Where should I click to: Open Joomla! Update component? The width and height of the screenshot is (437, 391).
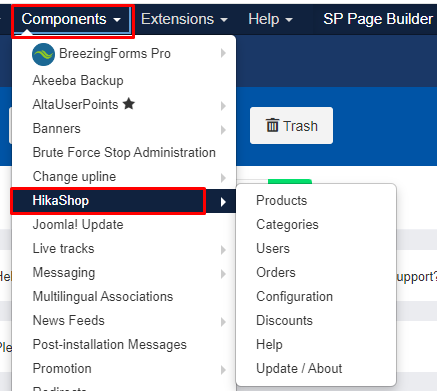pyautogui.click(x=78, y=225)
